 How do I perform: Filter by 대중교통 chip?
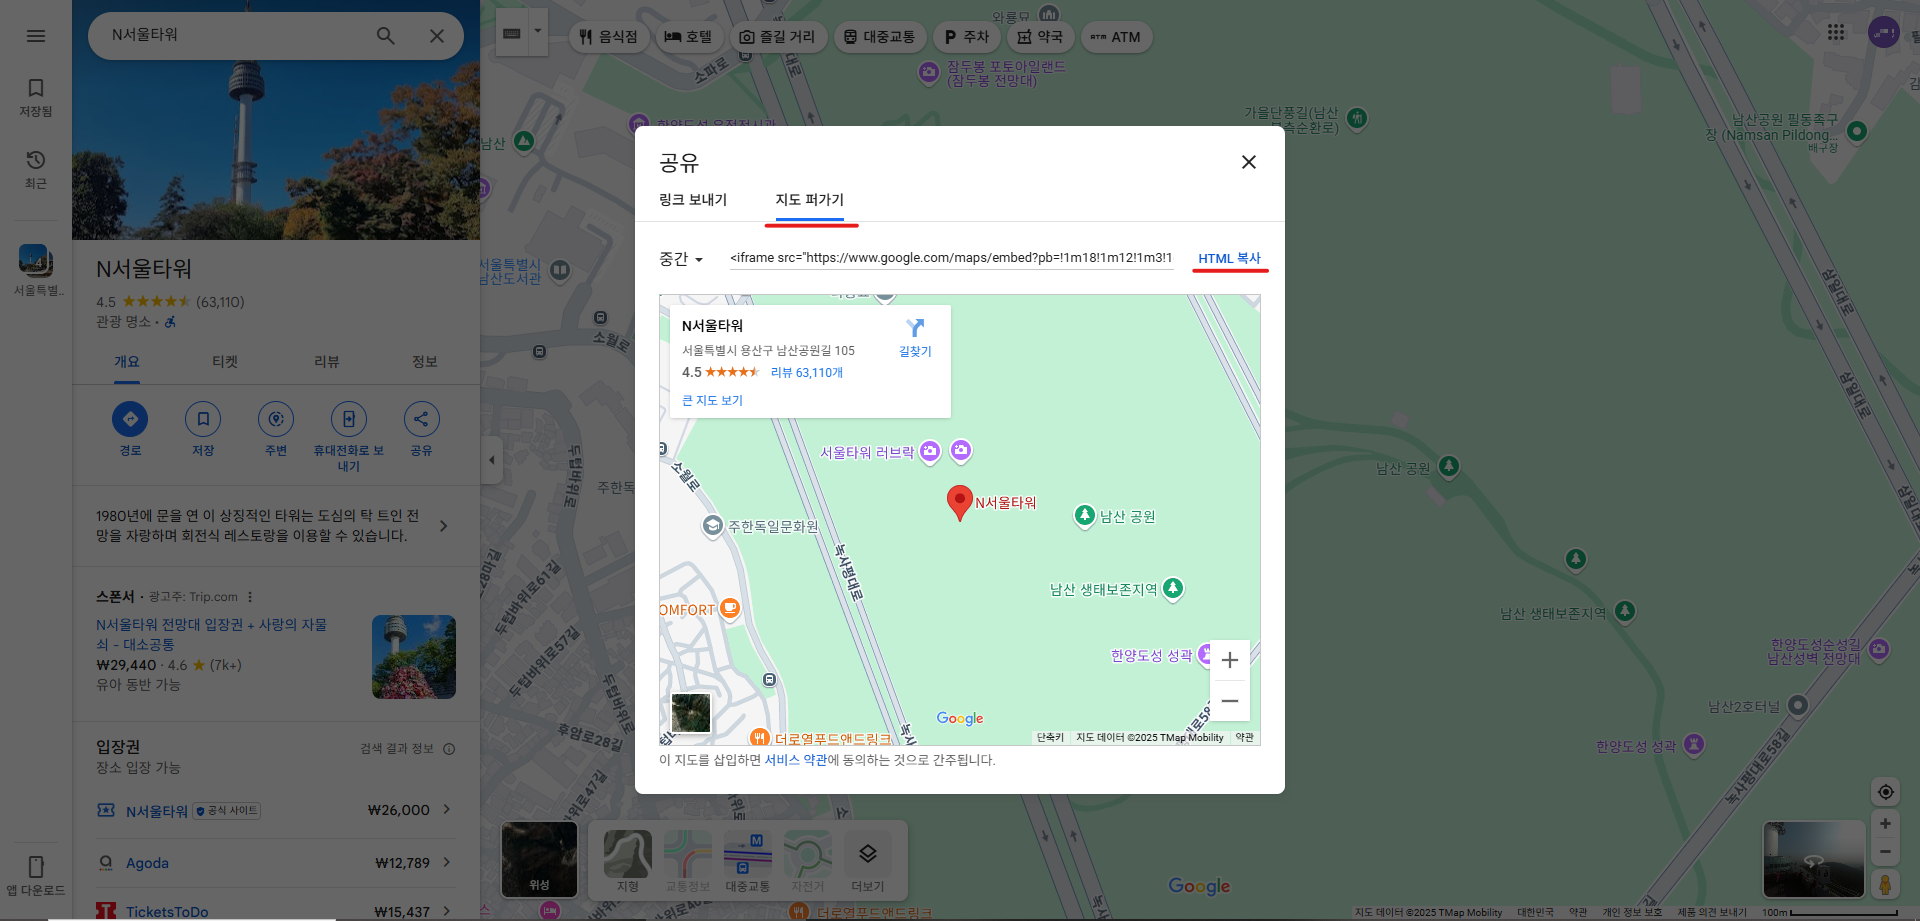click(x=879, y=37)
